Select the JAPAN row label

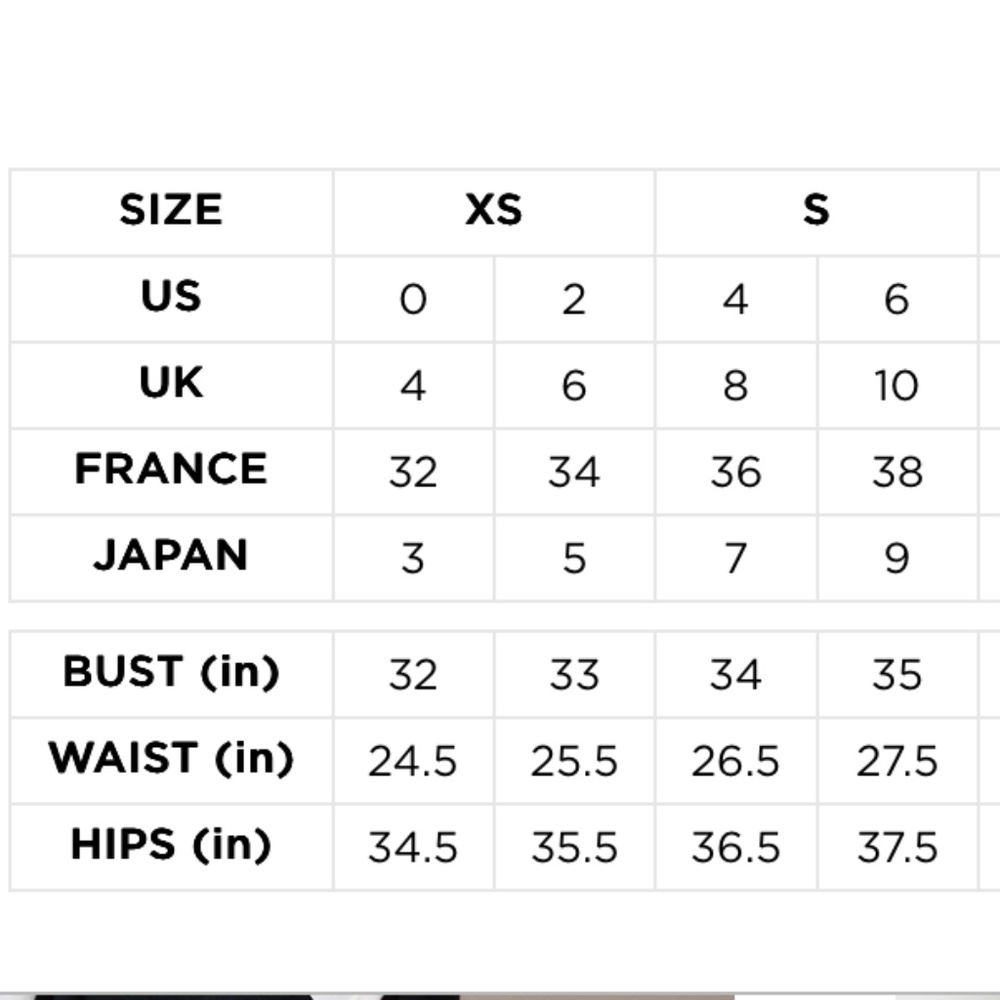tap(171, 556)
